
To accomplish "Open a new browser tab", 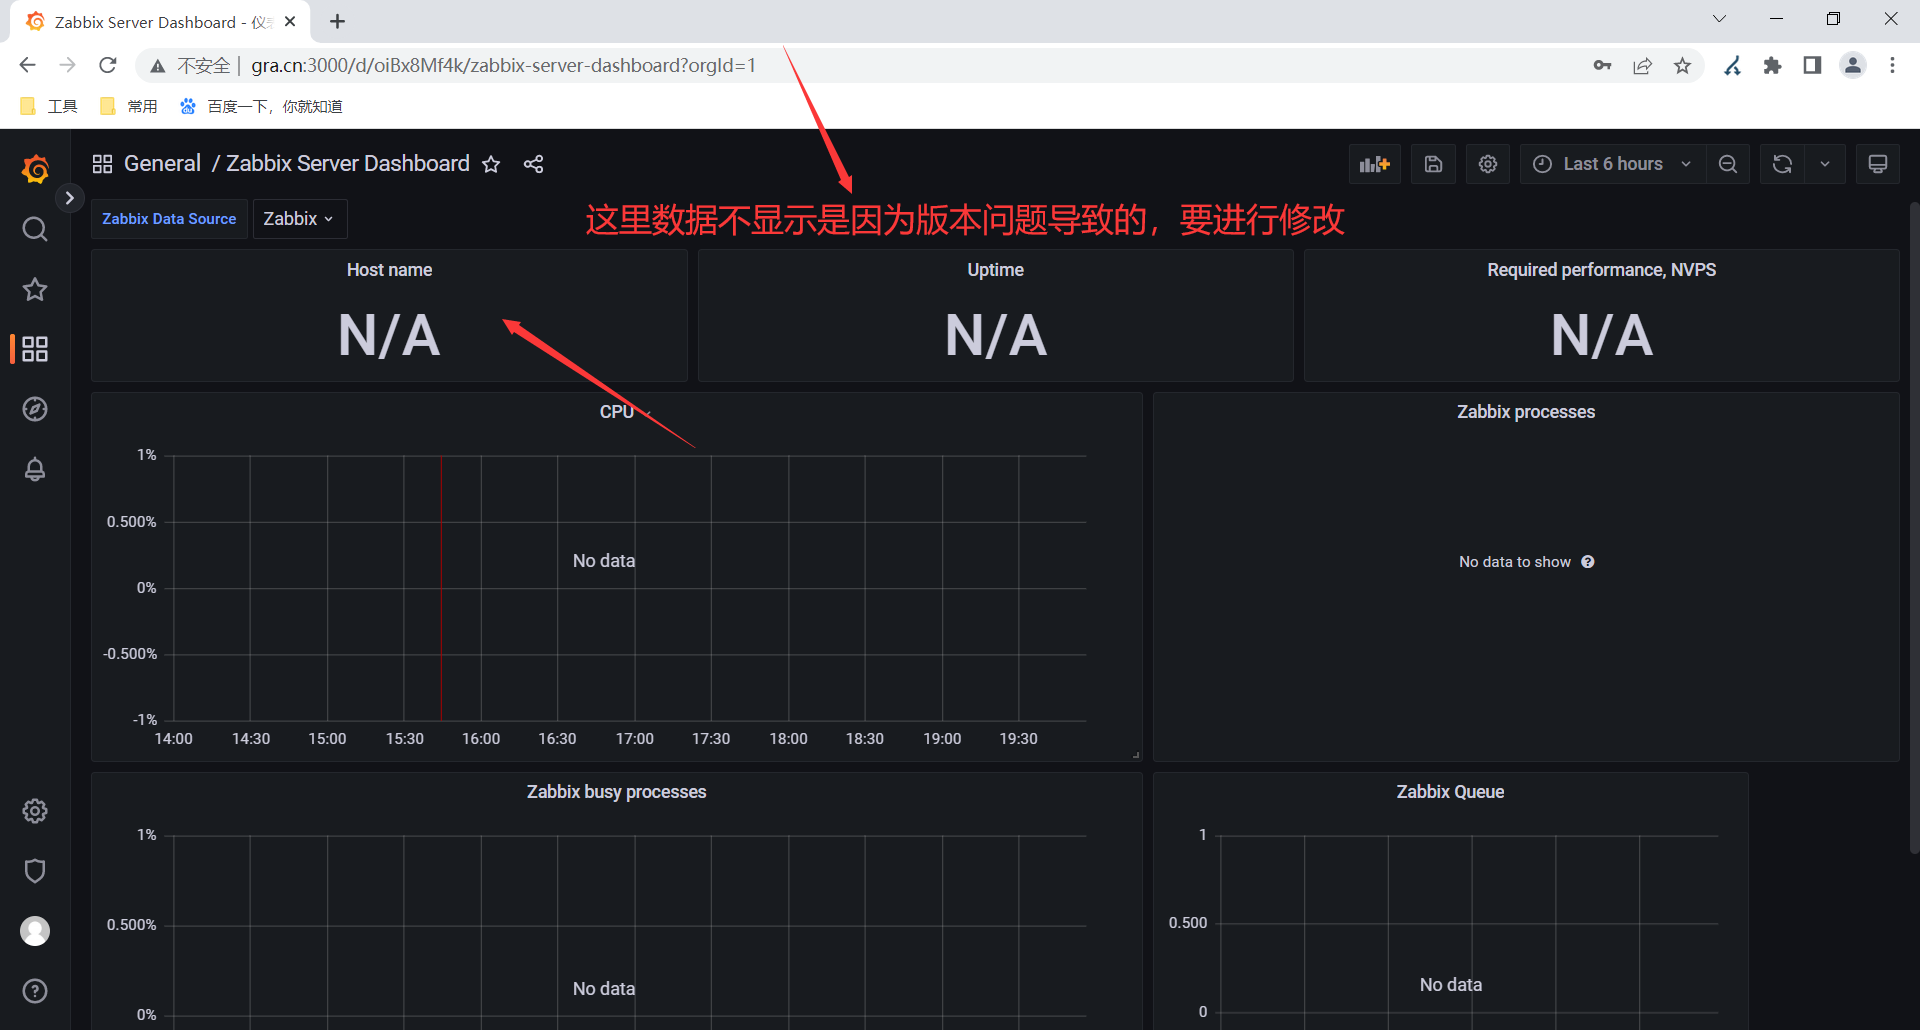I will pos(338,21).
